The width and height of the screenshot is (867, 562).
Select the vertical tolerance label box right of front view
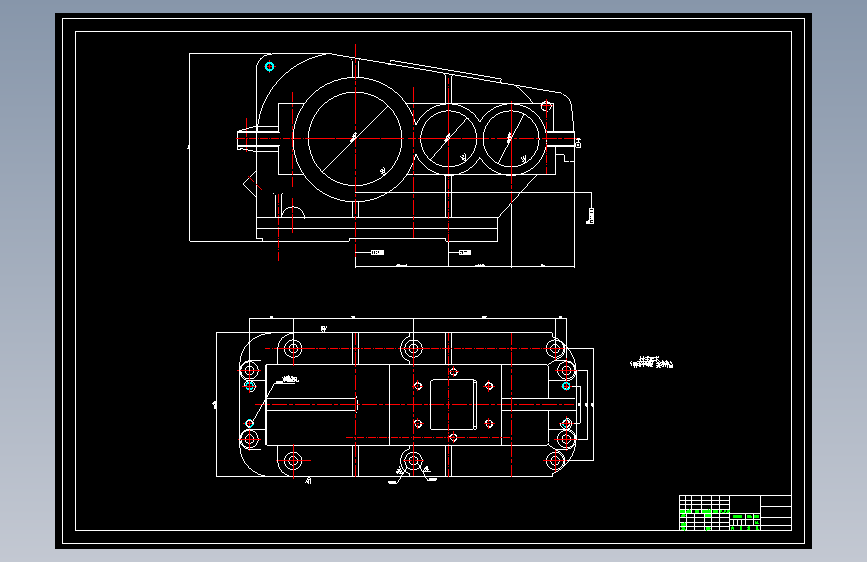pyautogui.click(x=590, y=216)
